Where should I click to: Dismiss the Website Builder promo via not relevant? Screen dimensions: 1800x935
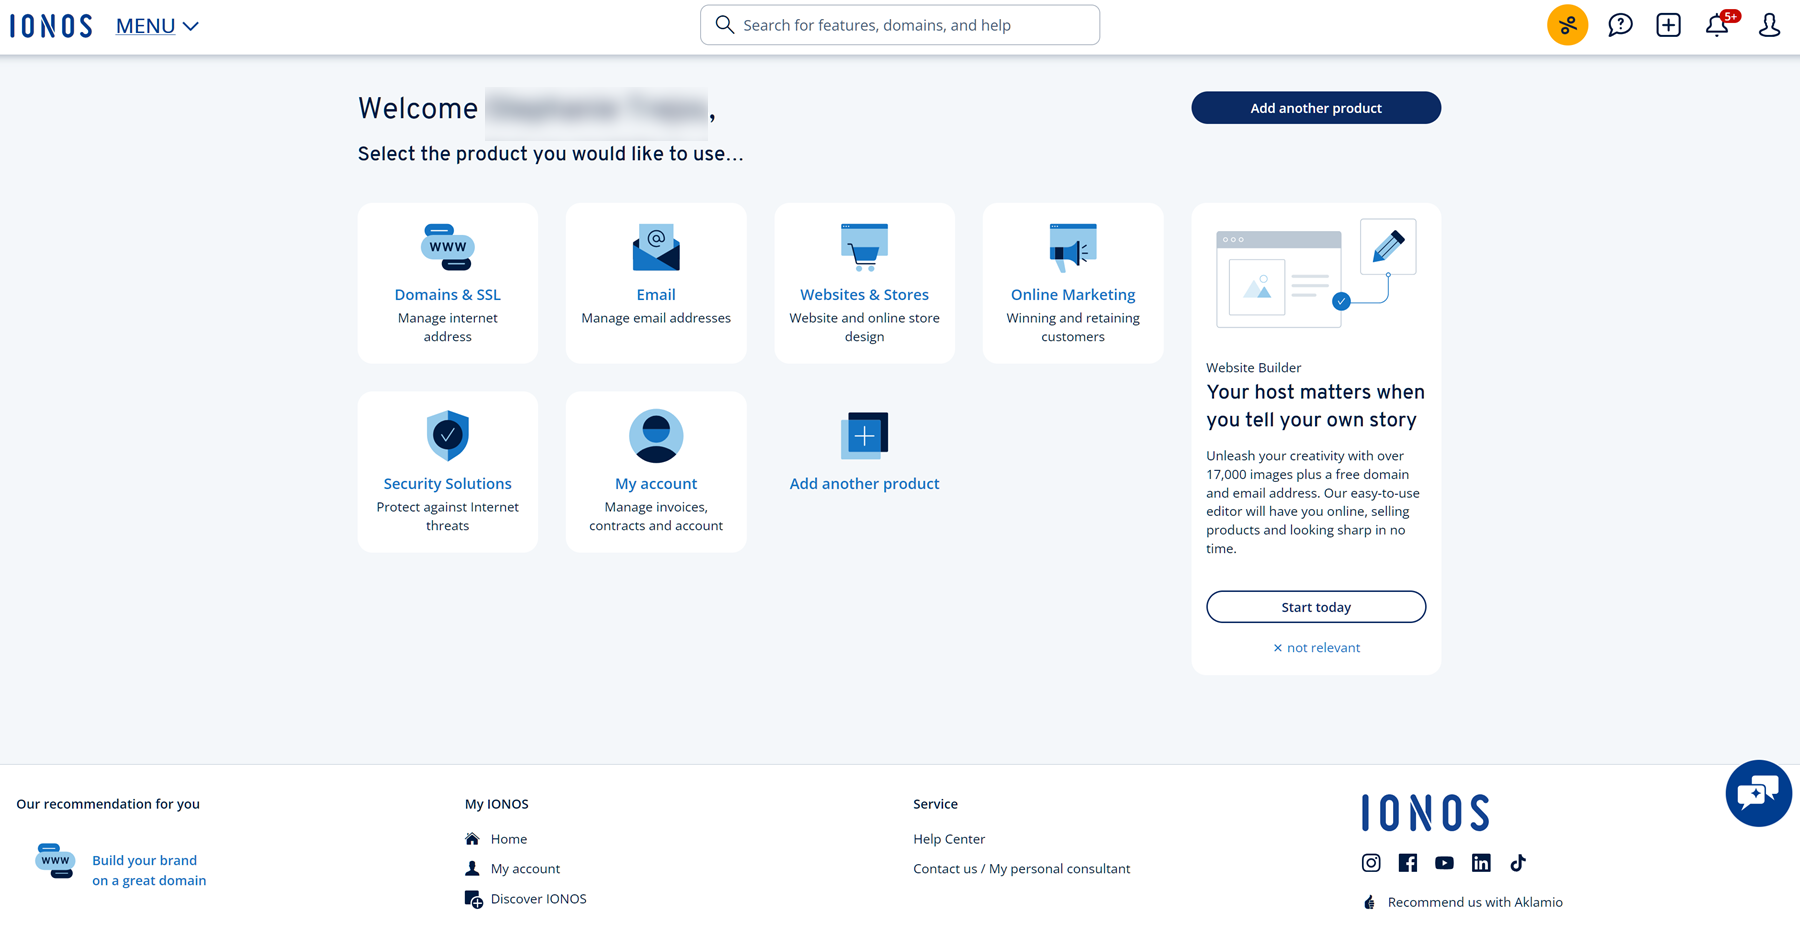coord(1316,647)
